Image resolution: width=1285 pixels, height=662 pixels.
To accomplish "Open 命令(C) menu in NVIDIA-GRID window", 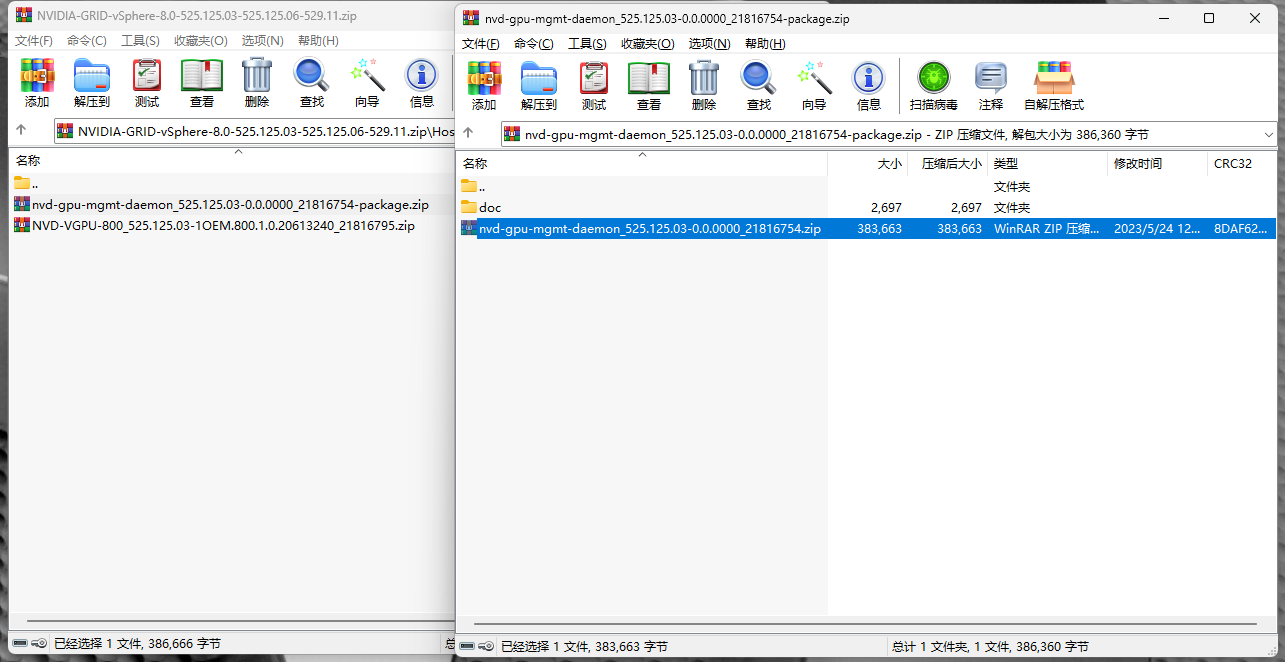I will pyautogui.click(x=87, y=41).
